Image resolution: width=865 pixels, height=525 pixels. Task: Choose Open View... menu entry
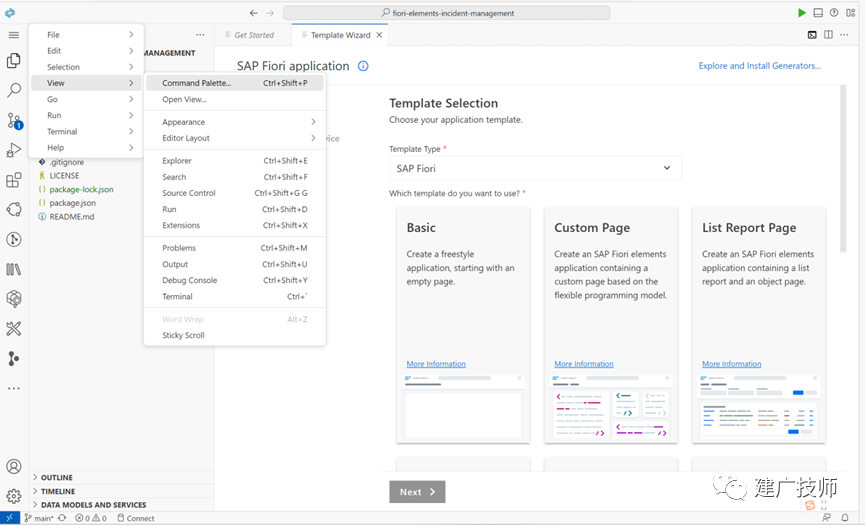tap(235, 99)
